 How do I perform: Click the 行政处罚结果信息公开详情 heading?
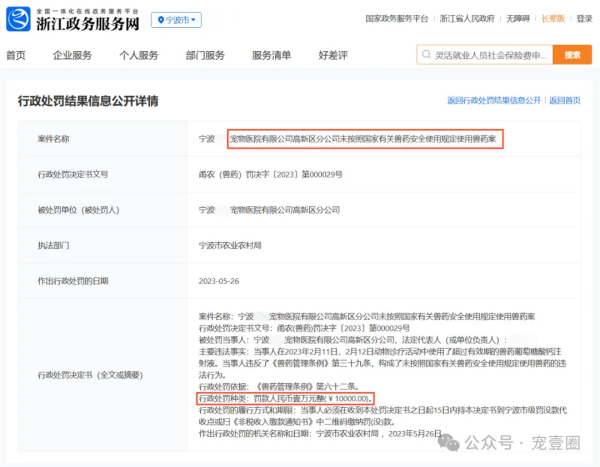coord(88,101)
